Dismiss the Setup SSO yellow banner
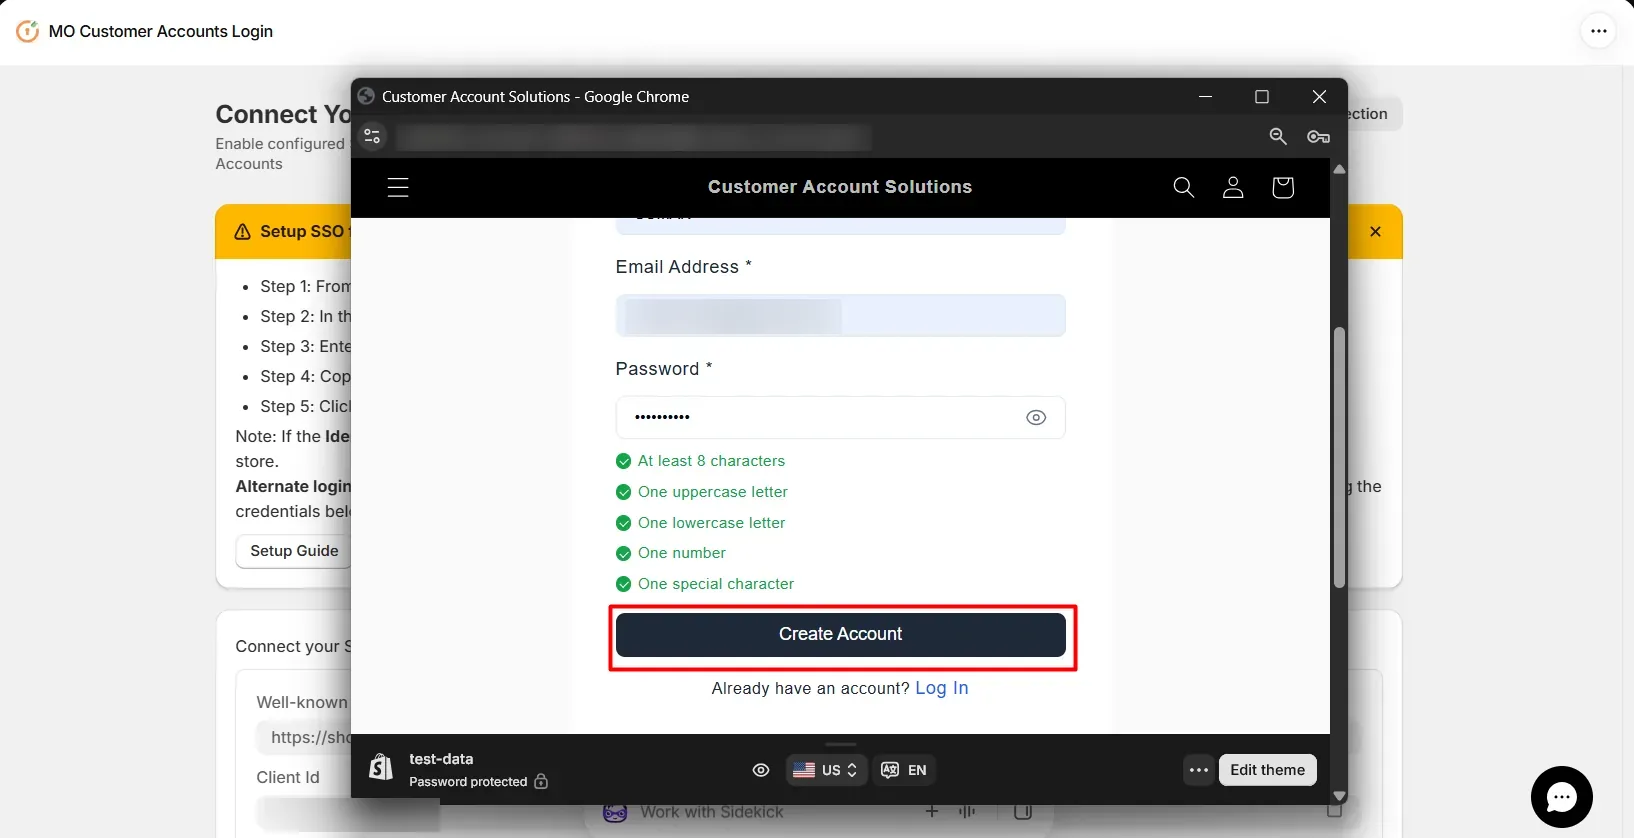This screenshot has width=1634, height=838. (1375, 232)
